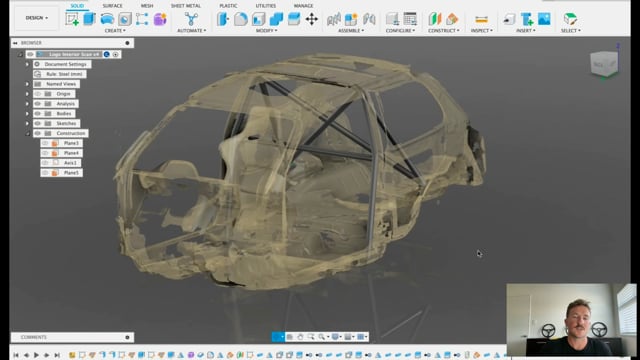Select the Shell tool
640x360 pixels.
tap(258, 19)
